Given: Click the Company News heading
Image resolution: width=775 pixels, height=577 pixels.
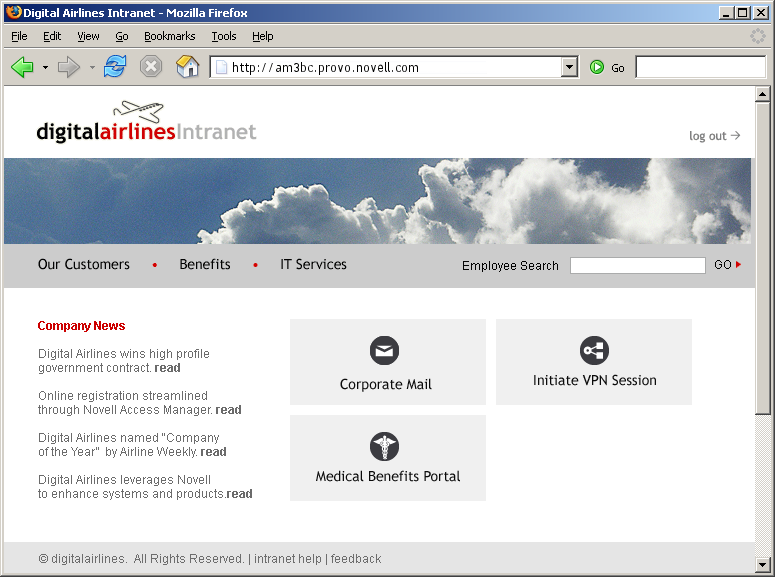Looking at the screenshot, I should pos(82,326).
